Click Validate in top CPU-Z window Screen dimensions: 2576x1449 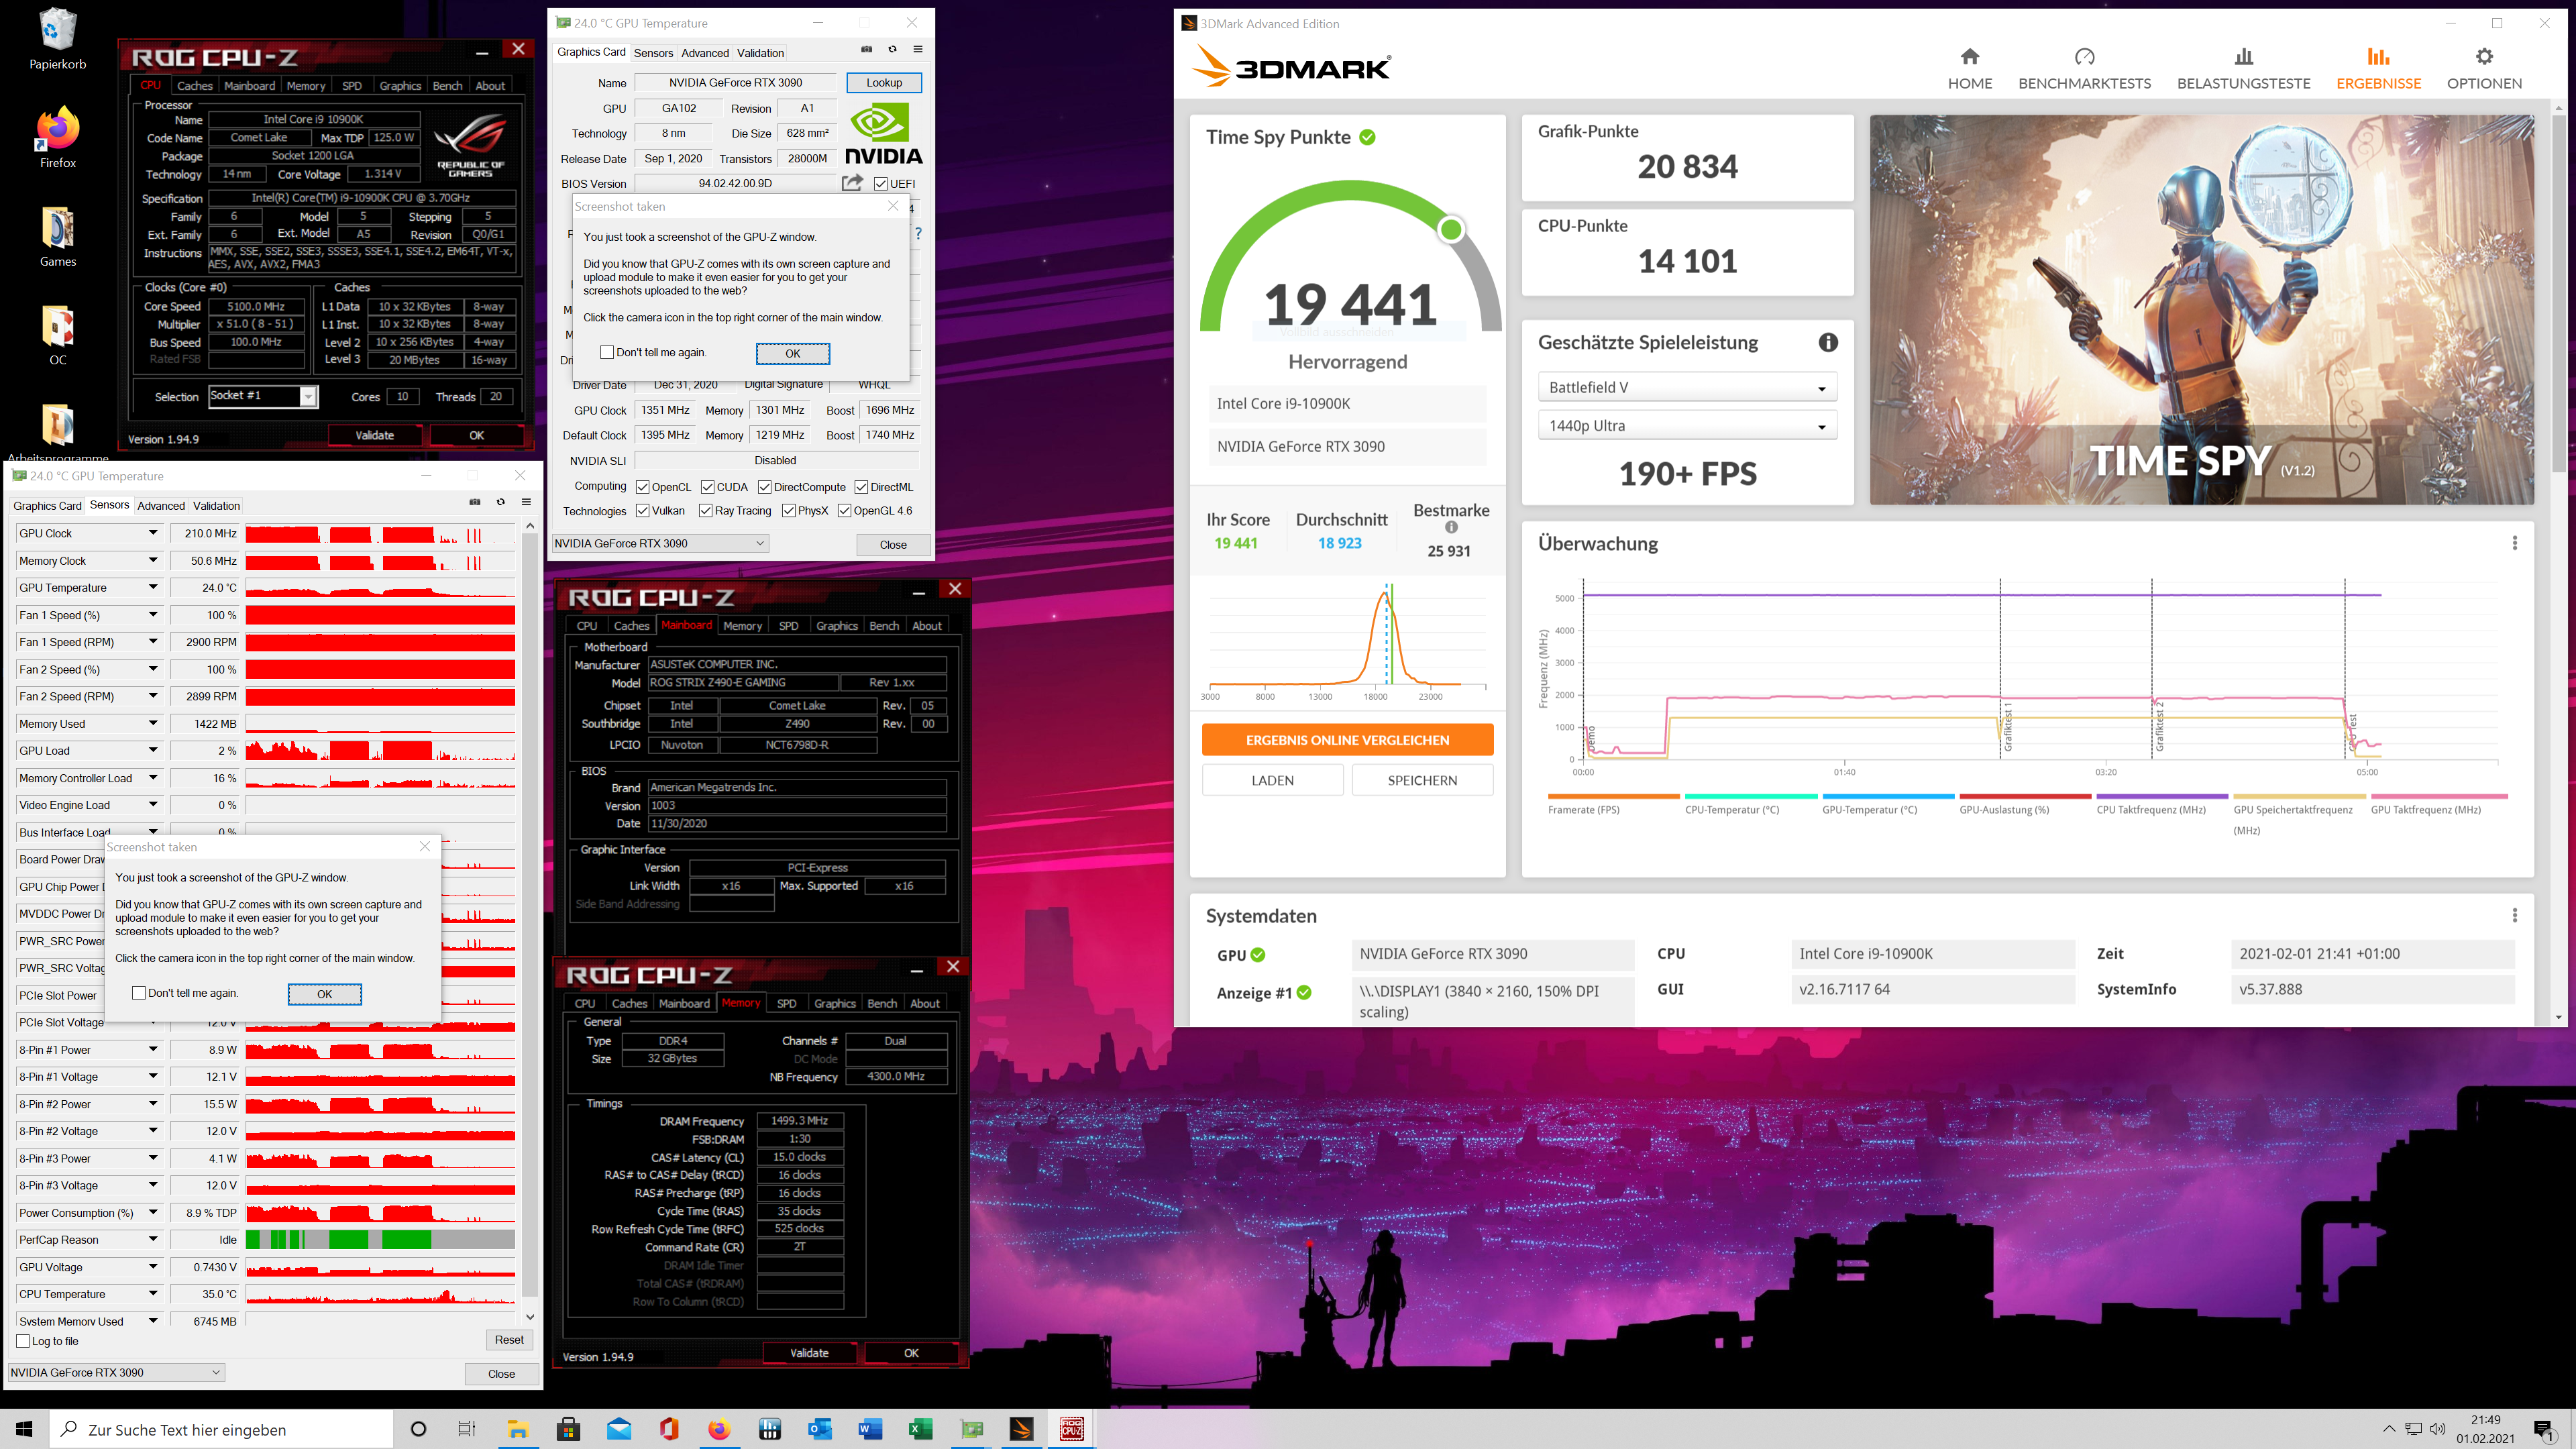(375, 435)
